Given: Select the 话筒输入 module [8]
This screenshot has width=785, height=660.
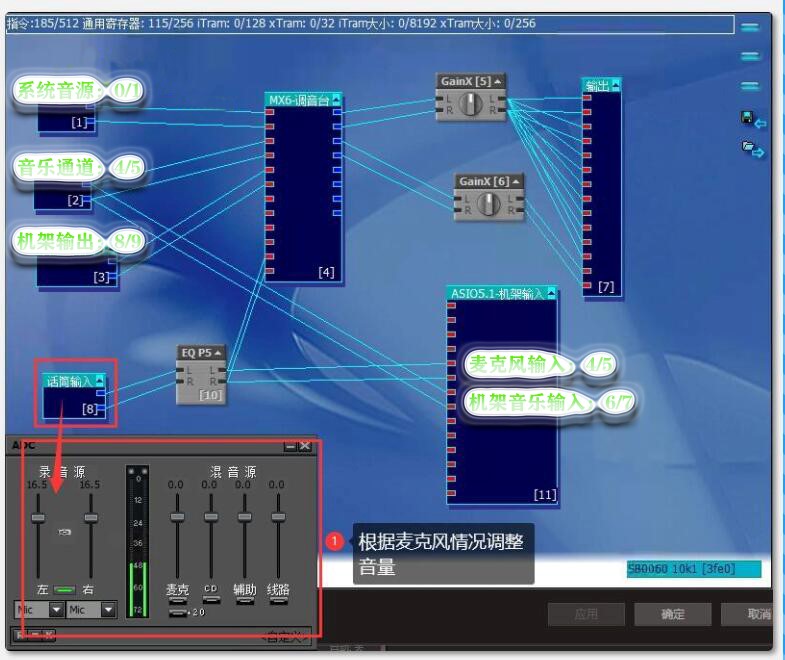Looking at the screenshot, I should (75, 396).
